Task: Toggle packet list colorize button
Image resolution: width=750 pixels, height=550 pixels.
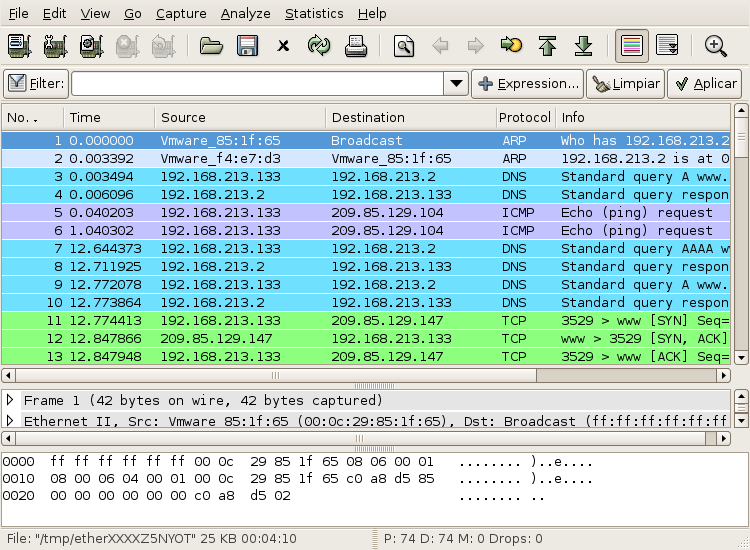Action: tap(632, 46)
